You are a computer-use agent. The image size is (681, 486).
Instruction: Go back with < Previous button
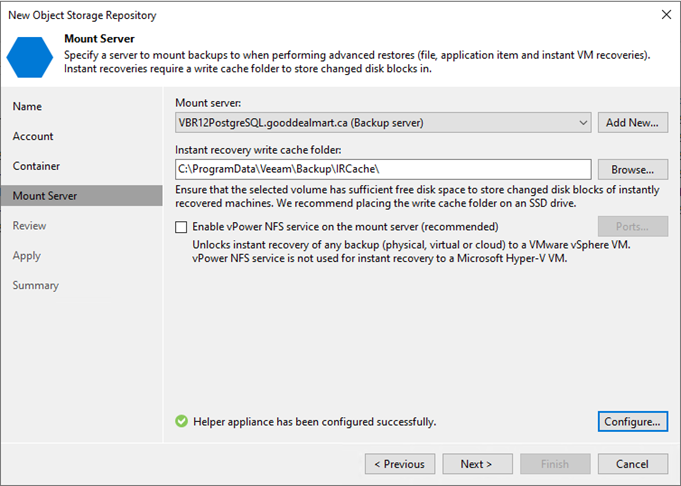(400, 464)
